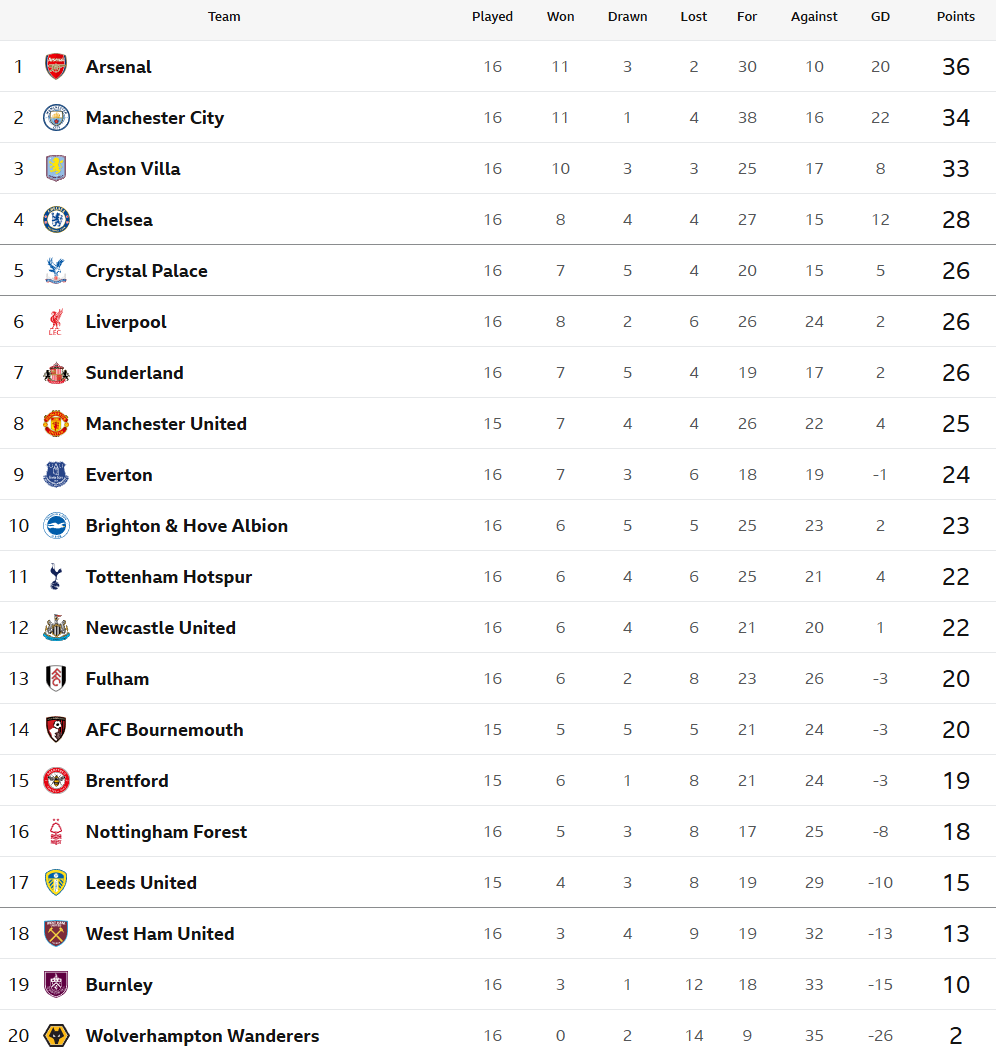Click the Team column header
Image resolution: width=996 pixels, height=1059 pixels.
[x=224, y=17]
